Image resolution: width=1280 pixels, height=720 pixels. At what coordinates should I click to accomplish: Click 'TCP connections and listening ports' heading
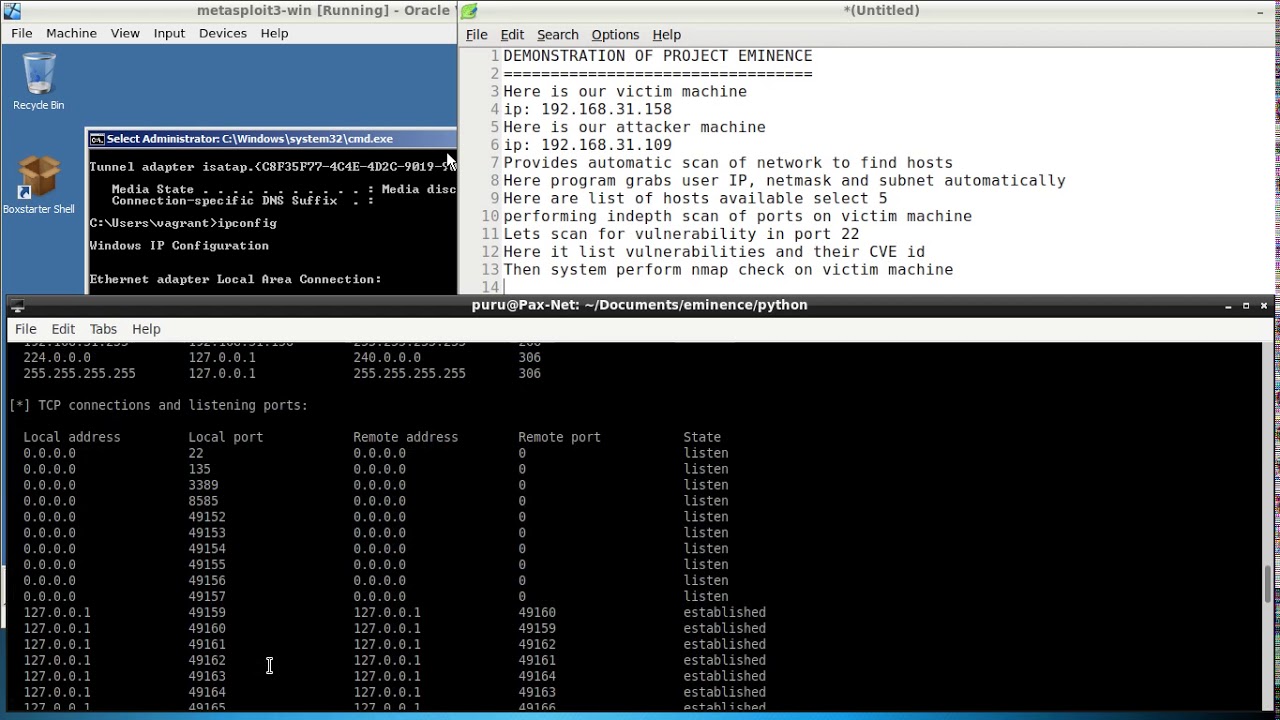coord(173,405)
